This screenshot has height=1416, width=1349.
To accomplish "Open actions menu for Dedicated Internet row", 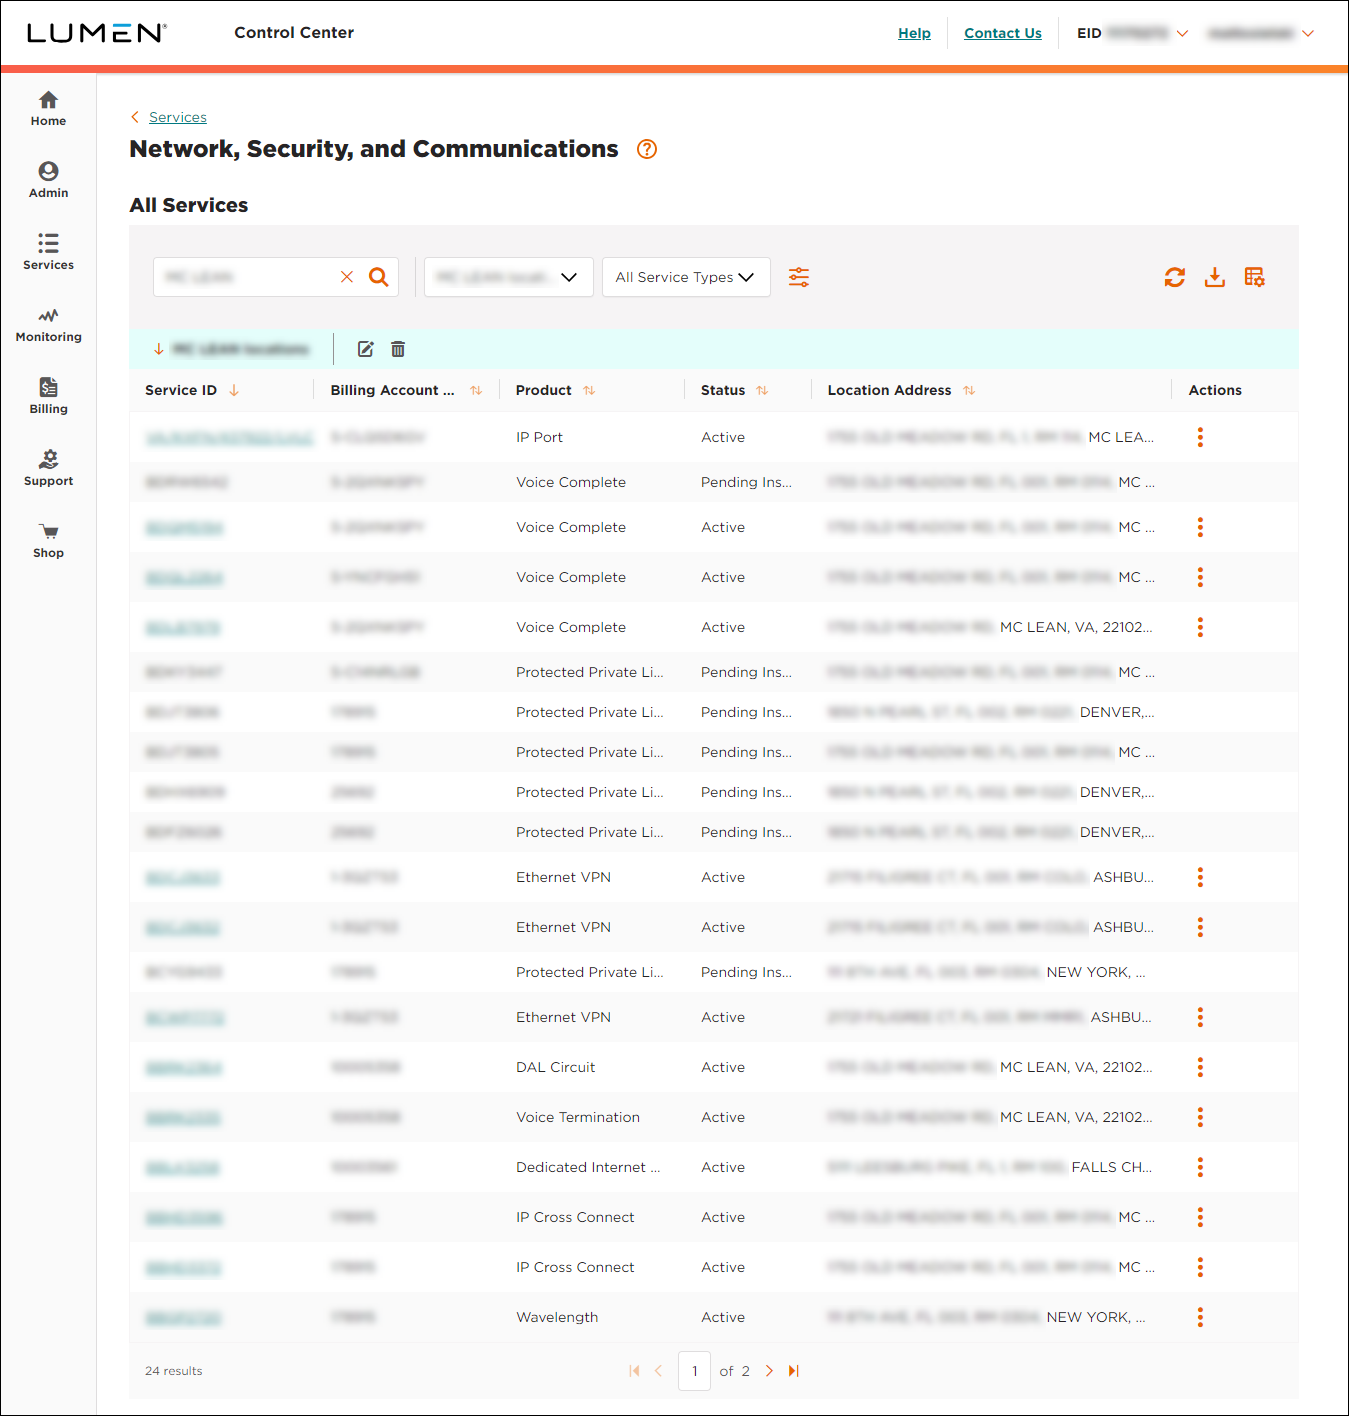I will (1200, 1167).
